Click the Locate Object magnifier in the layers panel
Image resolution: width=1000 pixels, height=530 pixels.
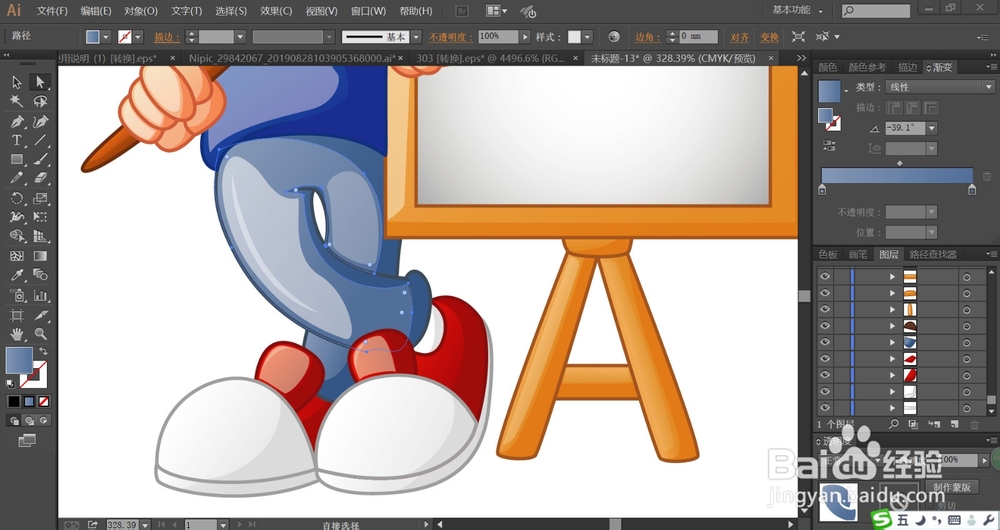(893, 423)
